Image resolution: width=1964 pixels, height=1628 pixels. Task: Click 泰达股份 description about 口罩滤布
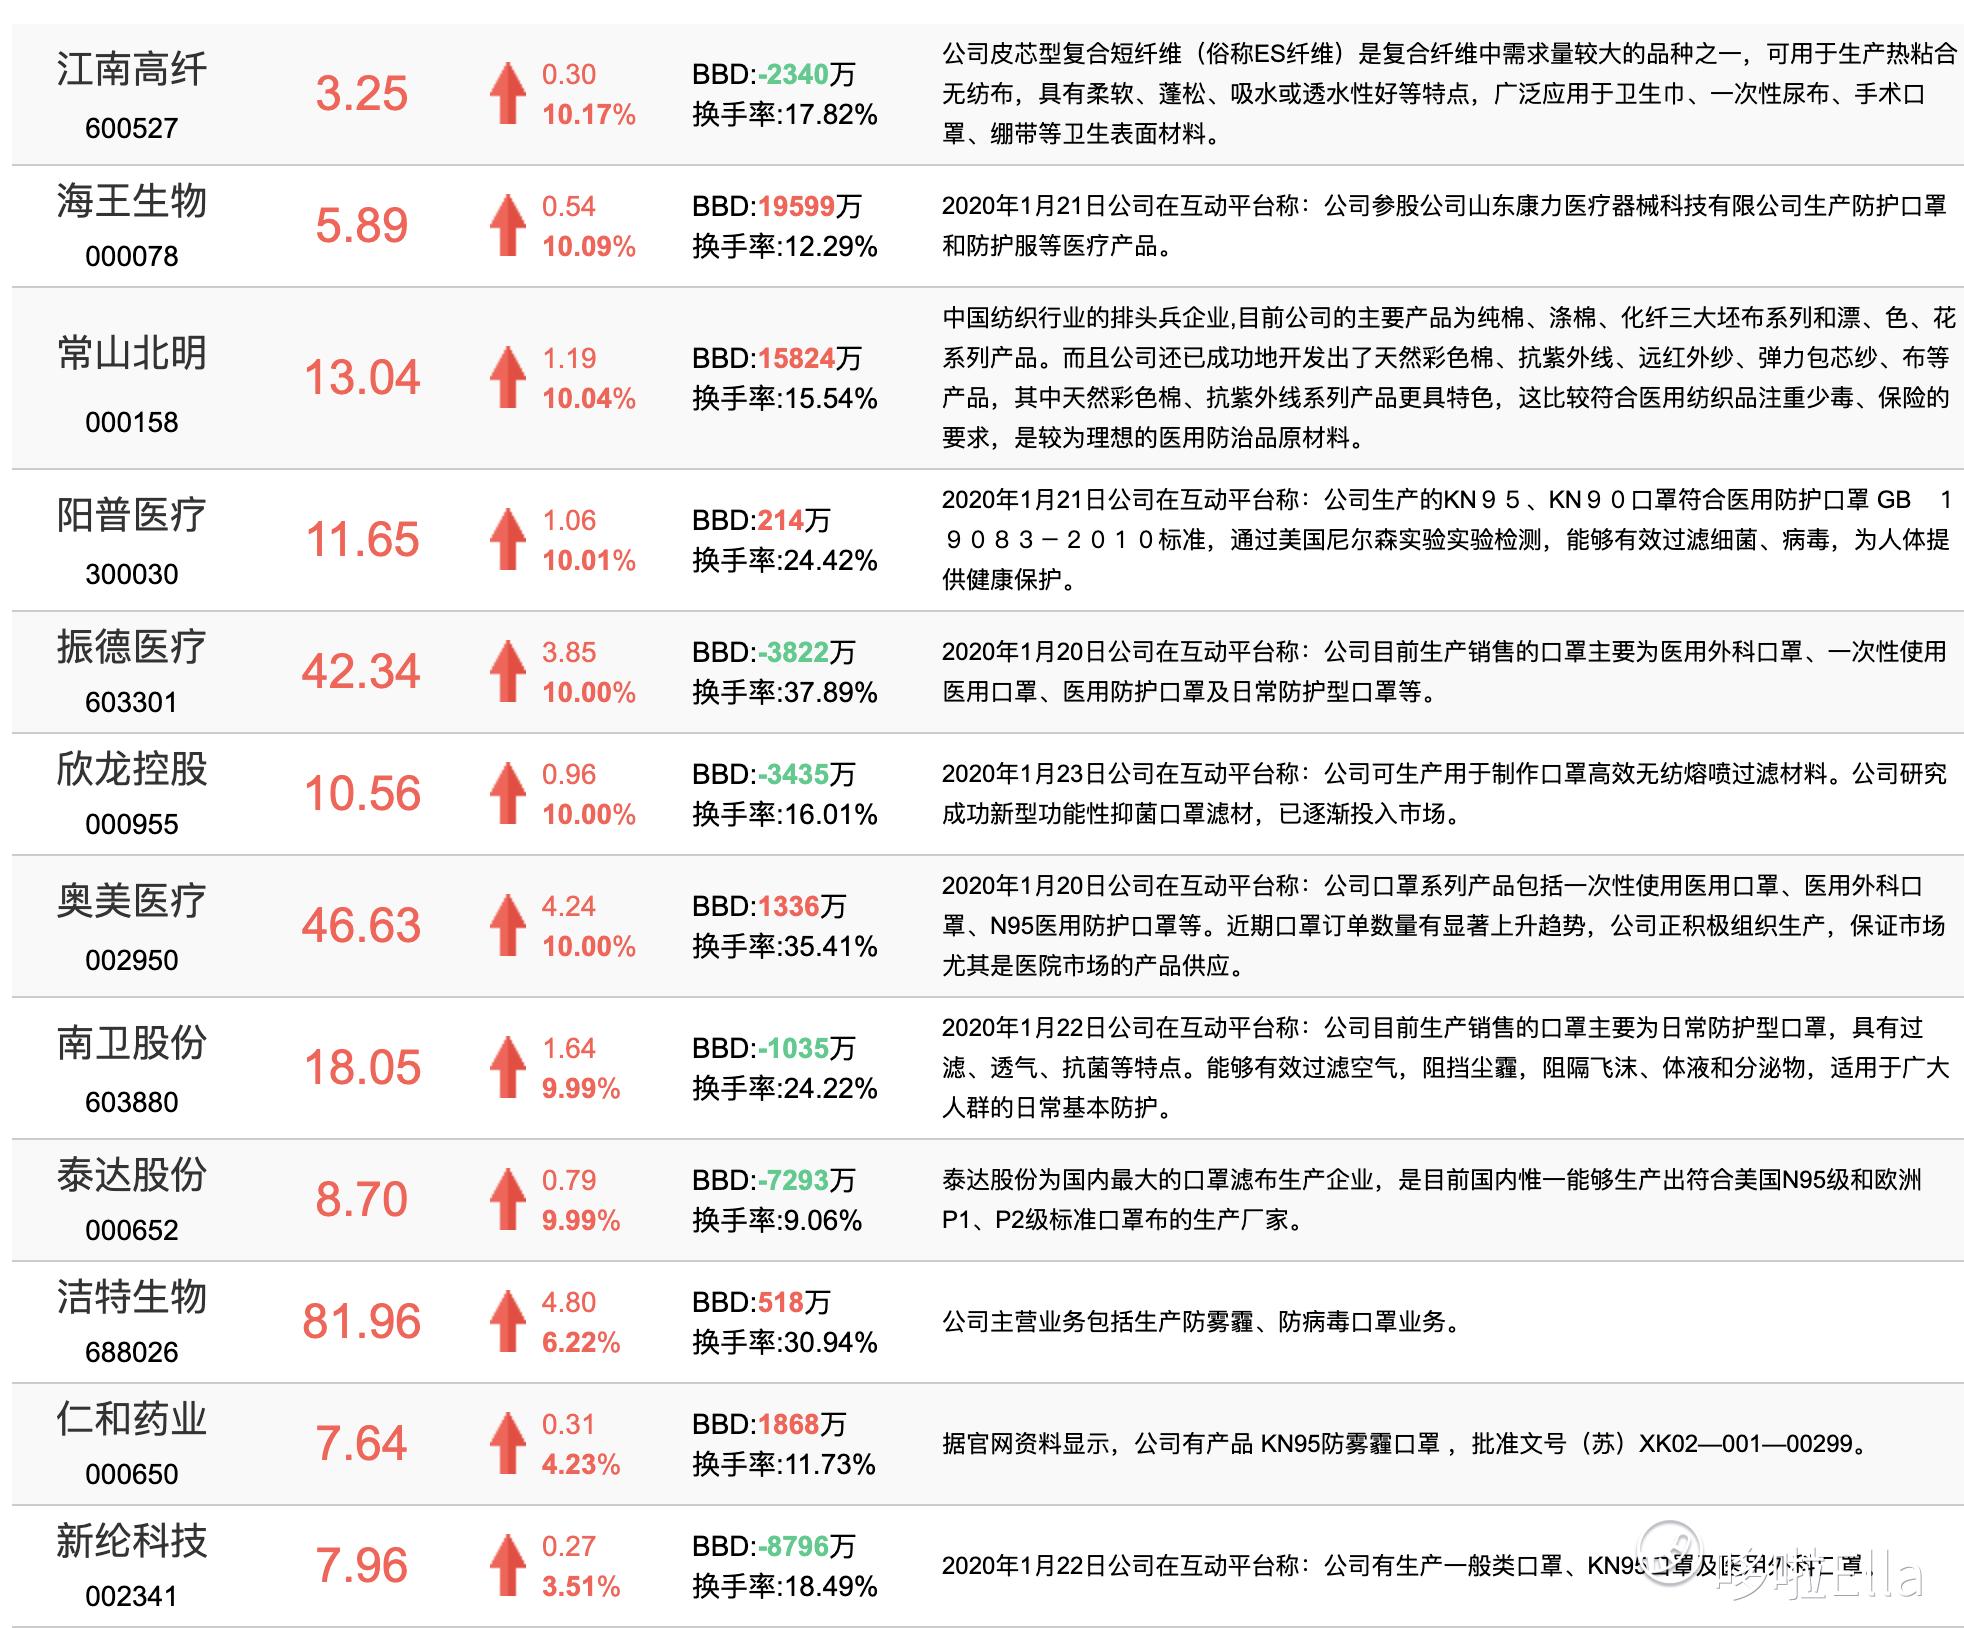(1432, 1200)
